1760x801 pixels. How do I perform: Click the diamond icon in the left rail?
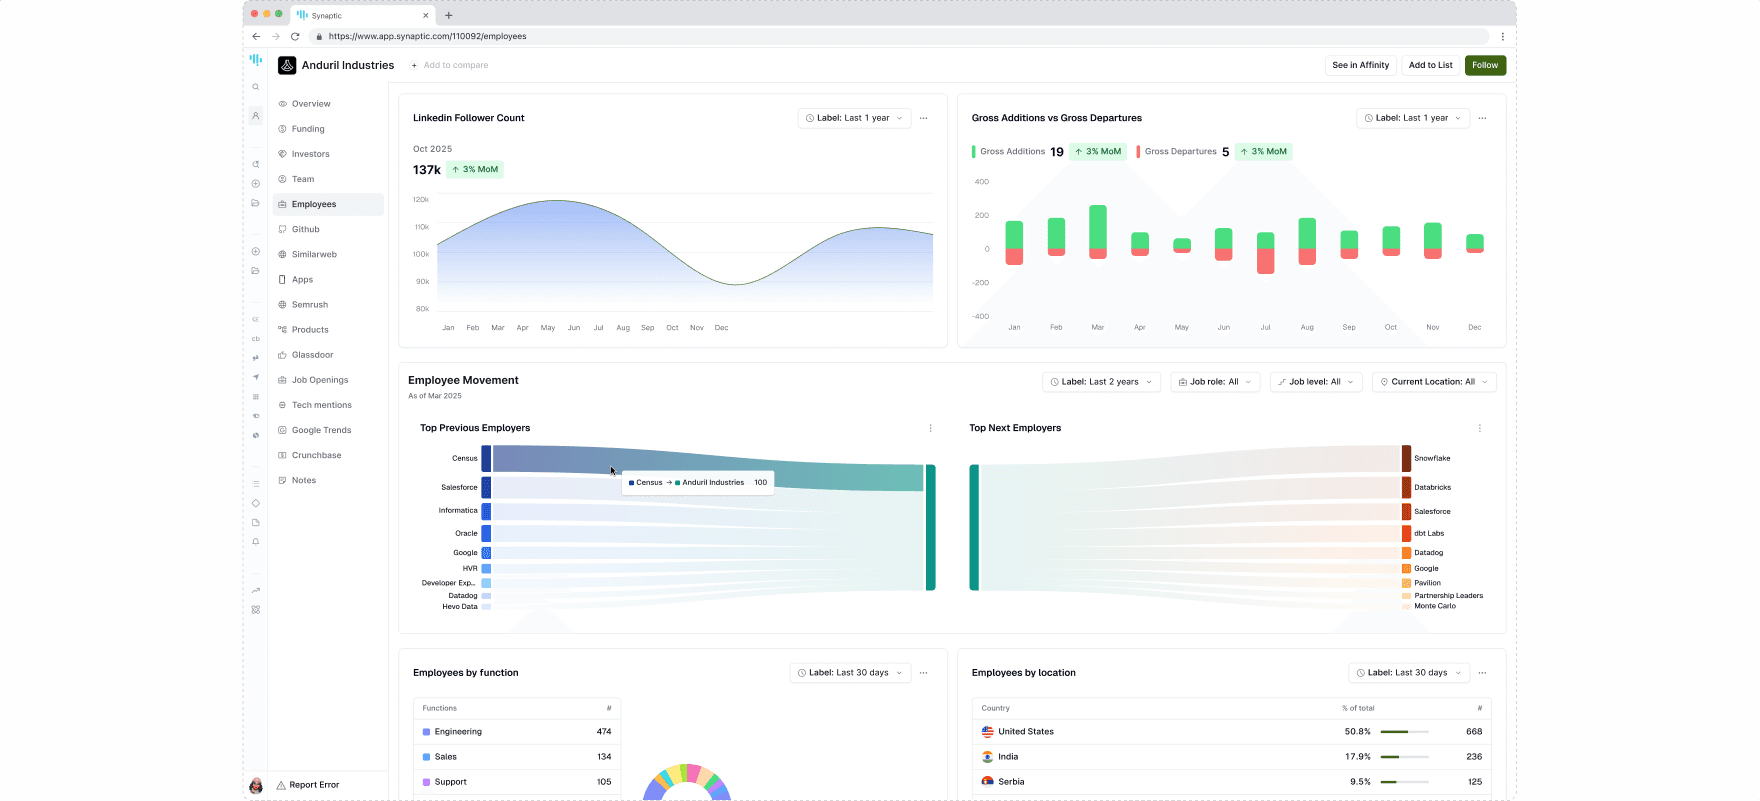tap(256, 503)
